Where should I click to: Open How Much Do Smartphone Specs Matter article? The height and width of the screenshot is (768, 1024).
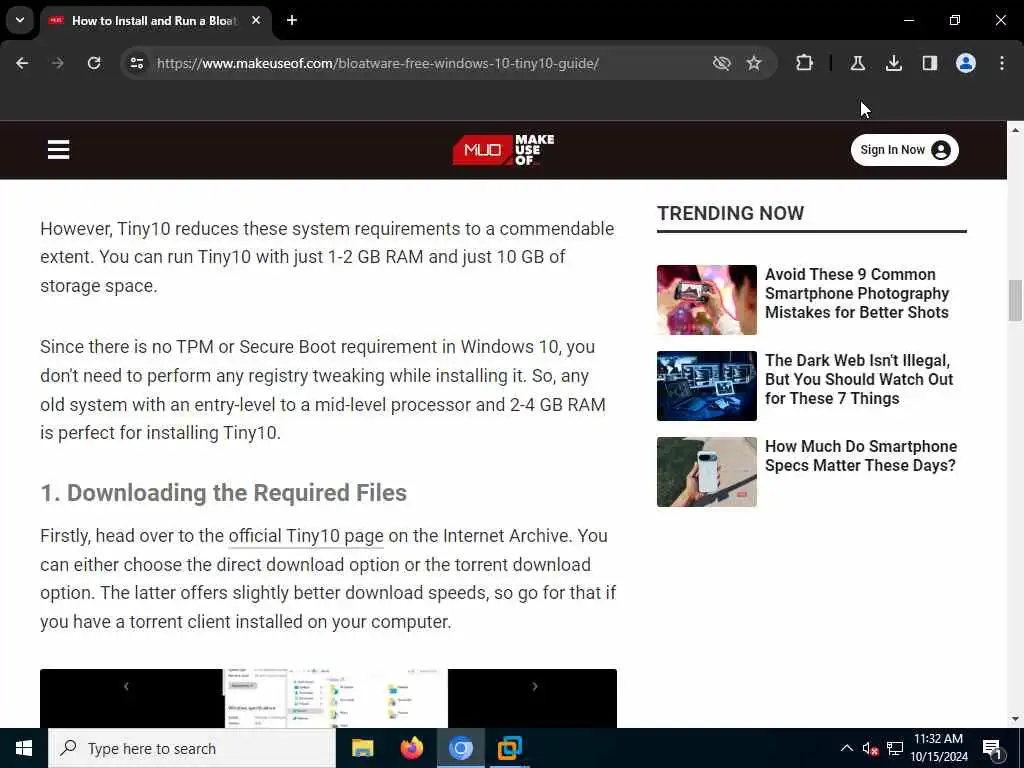pos(861,456)
